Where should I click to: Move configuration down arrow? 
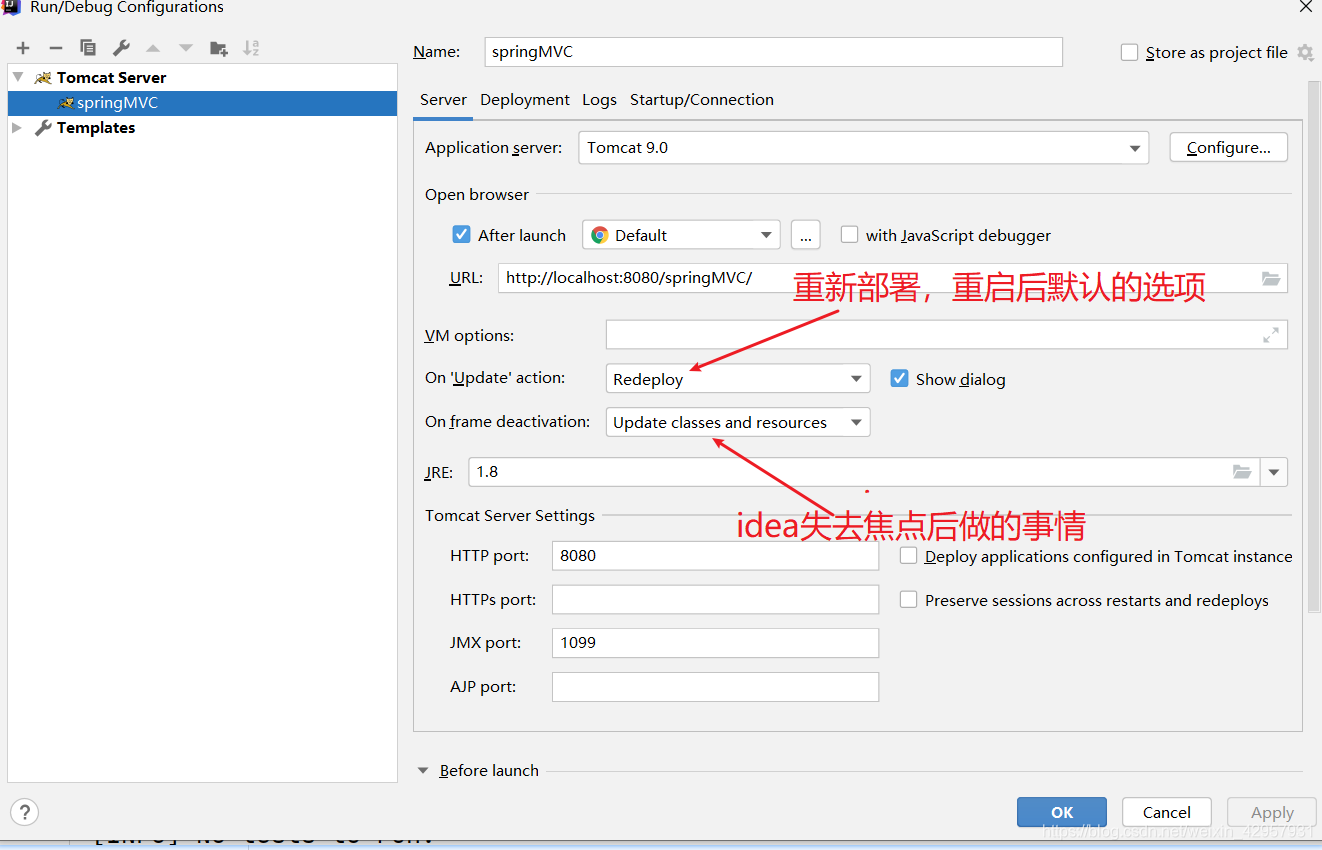186,48
